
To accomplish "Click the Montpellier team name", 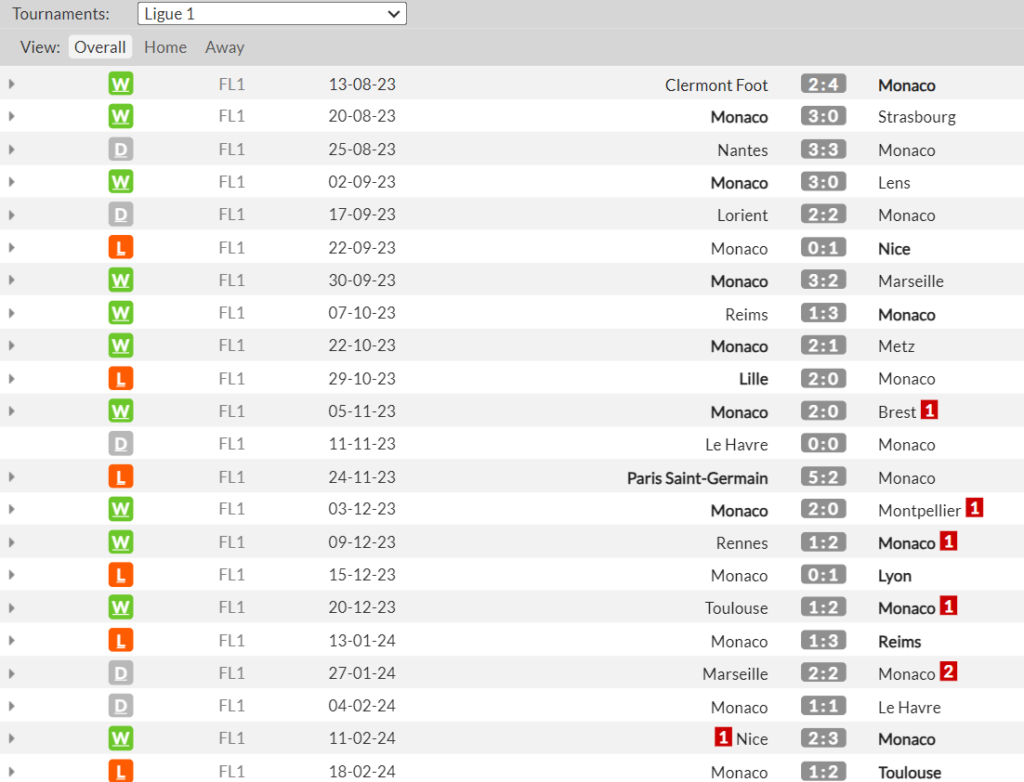I will point(920,511).
